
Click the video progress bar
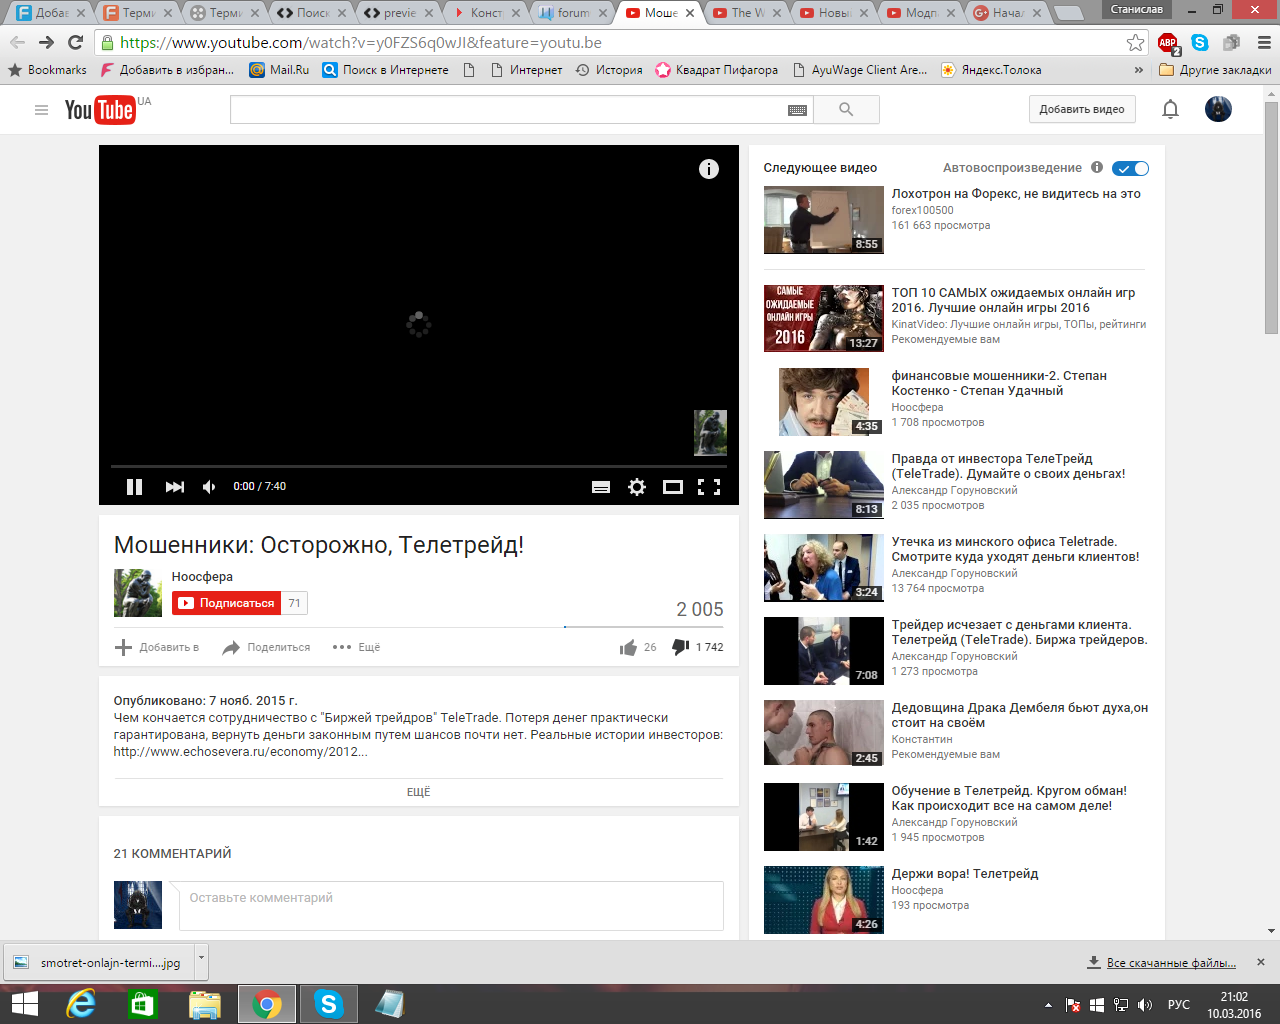(419, 466)
